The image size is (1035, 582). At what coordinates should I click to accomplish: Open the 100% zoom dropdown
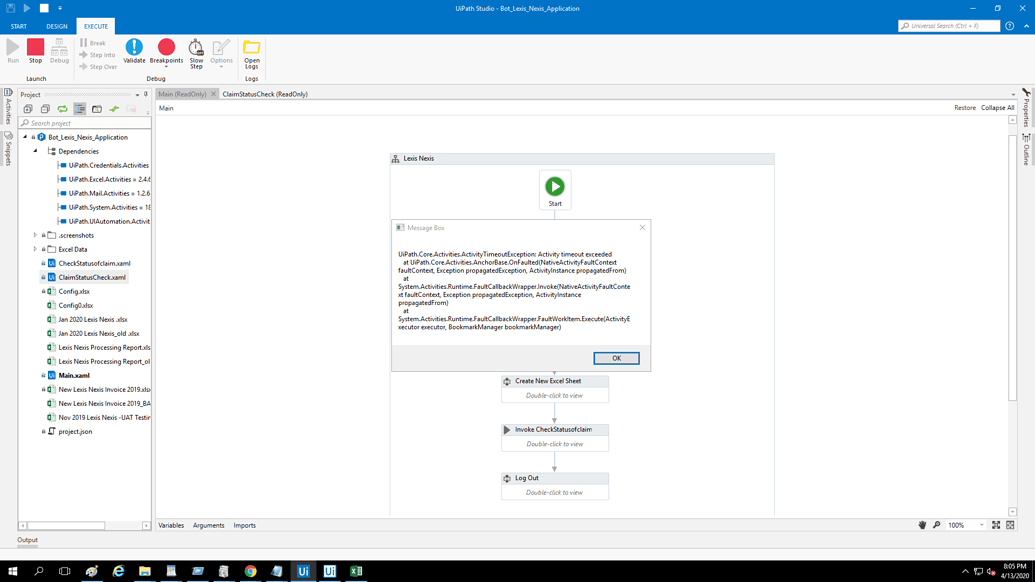[981, 525]
